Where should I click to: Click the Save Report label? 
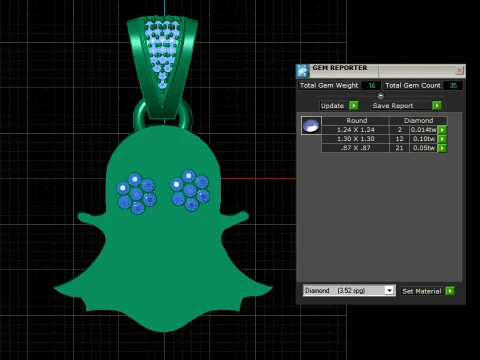click(x=393, y=106)
